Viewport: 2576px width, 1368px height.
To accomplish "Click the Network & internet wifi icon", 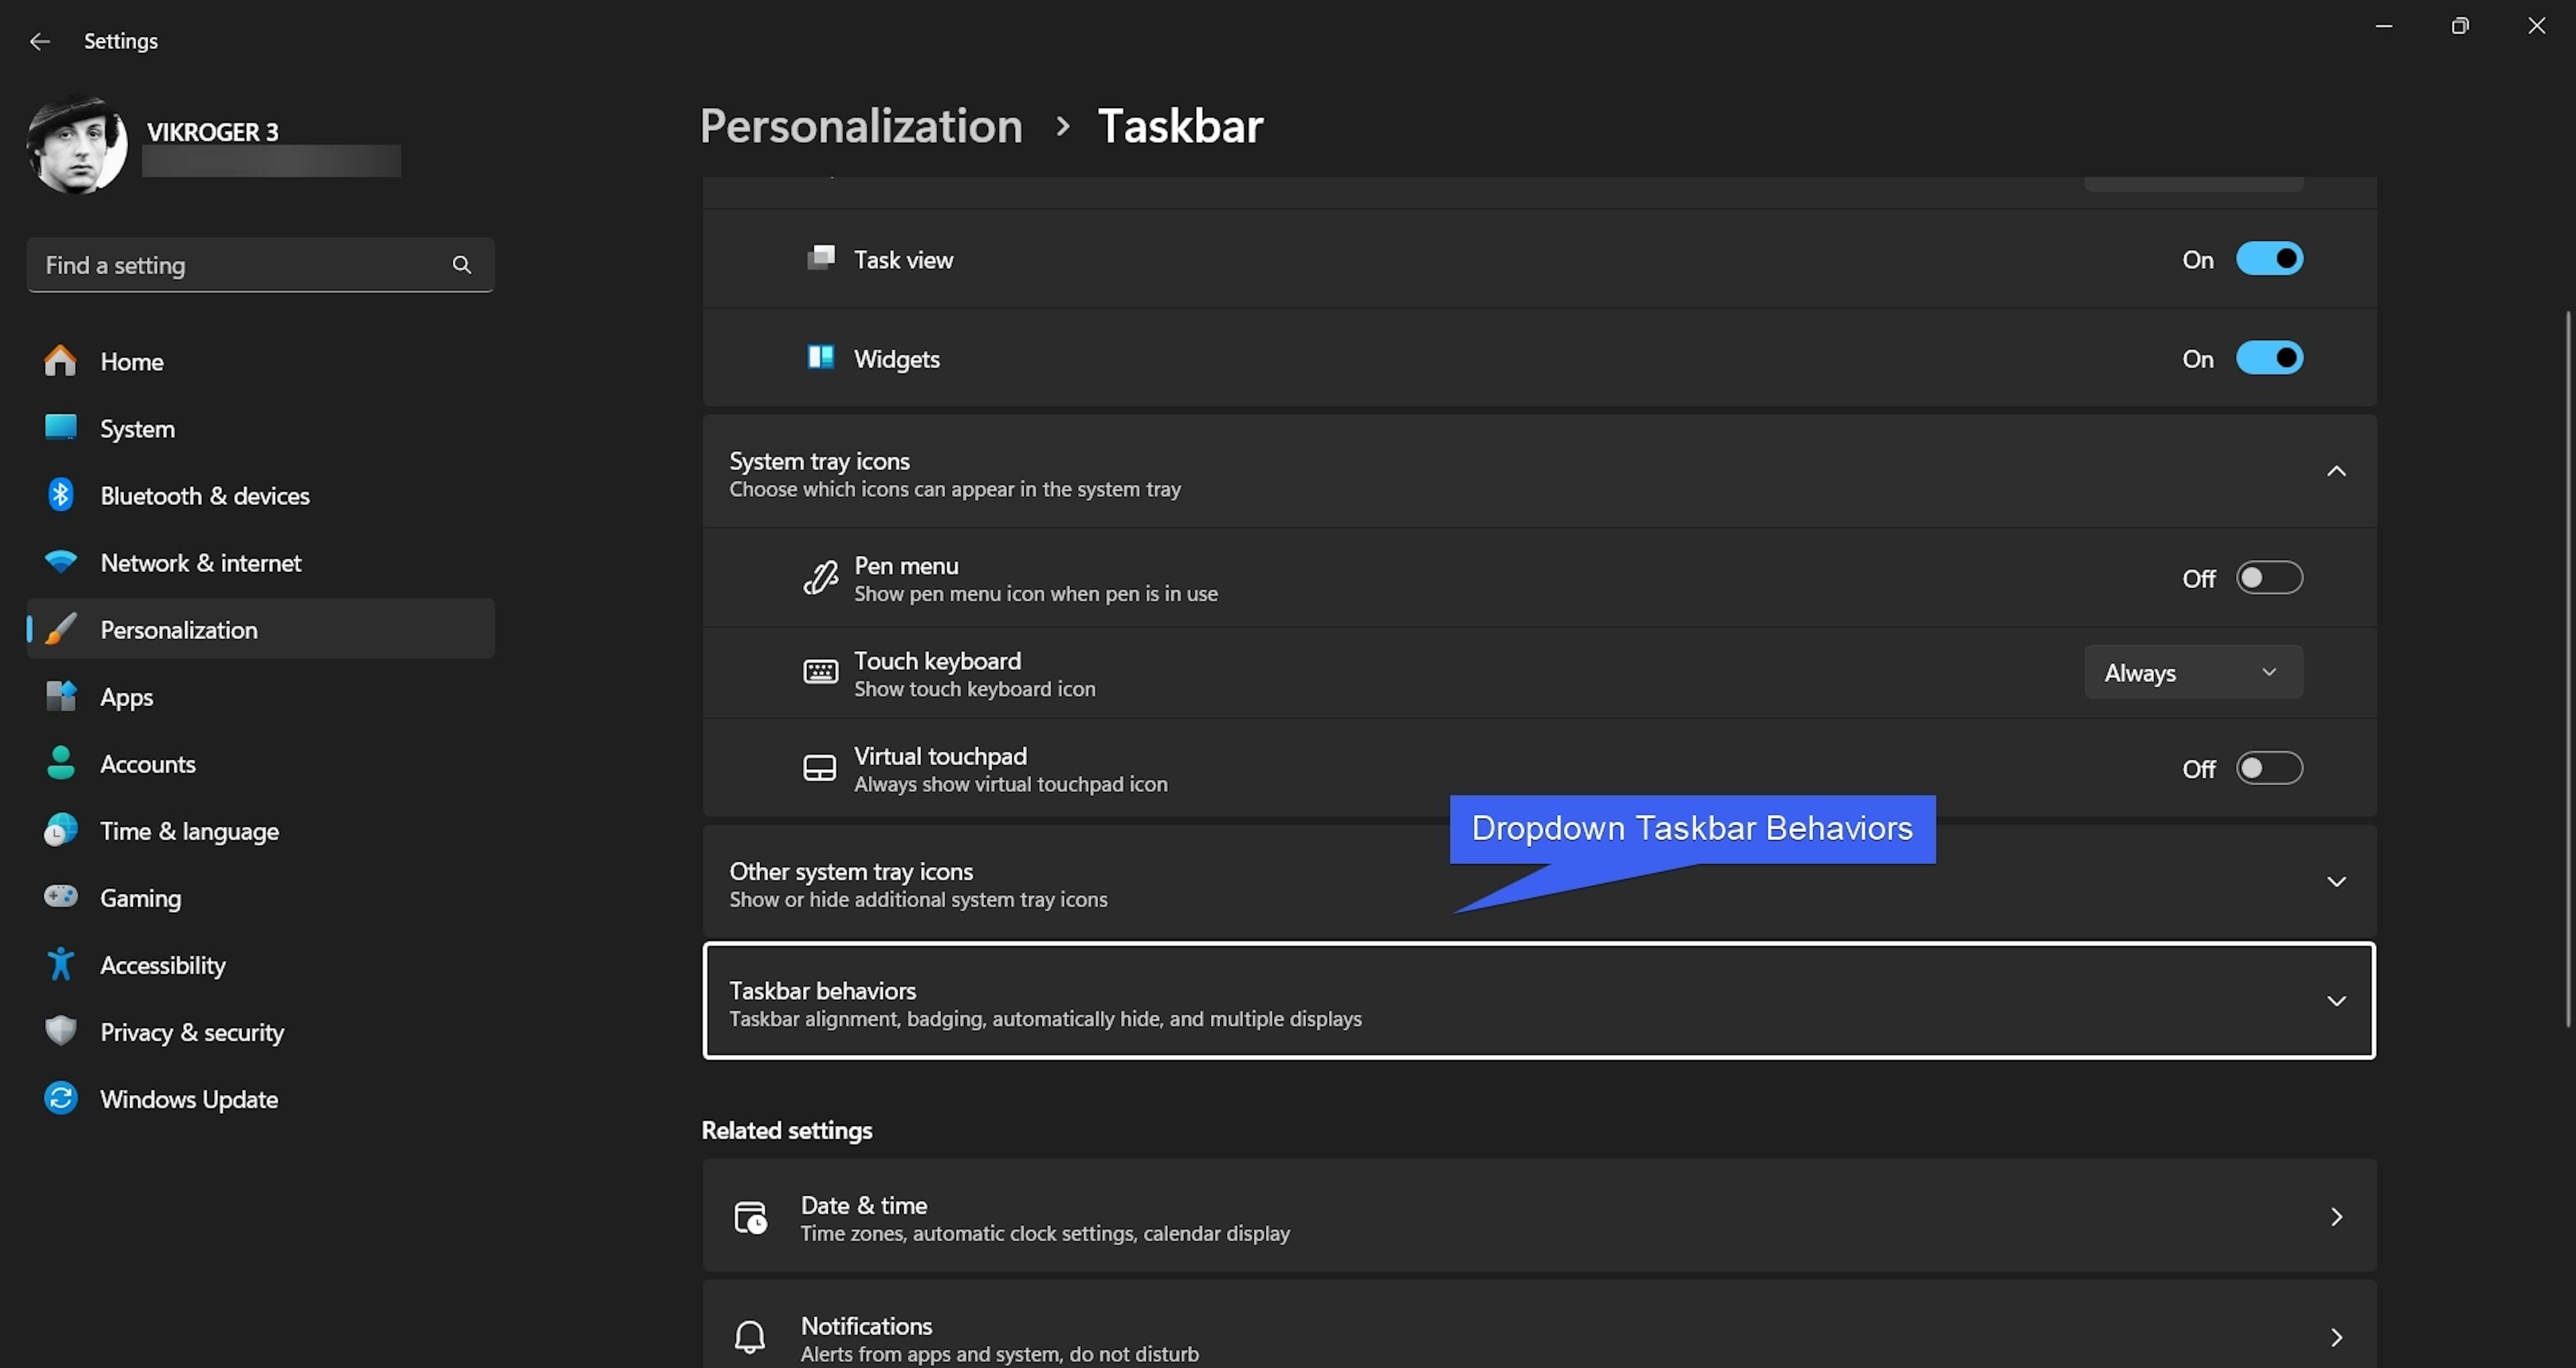I will pyautogui.click(x=60, y=562).
